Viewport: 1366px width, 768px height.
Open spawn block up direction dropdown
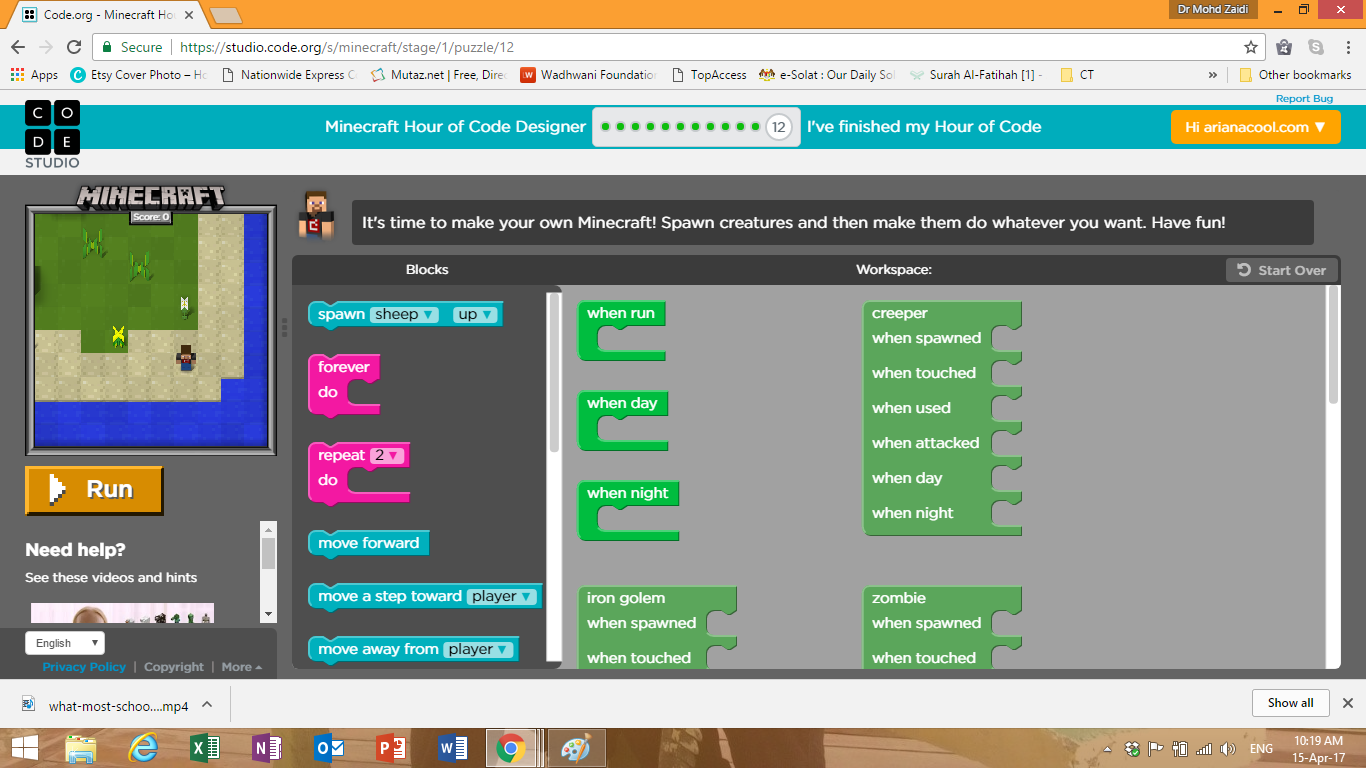pos(475,314)
